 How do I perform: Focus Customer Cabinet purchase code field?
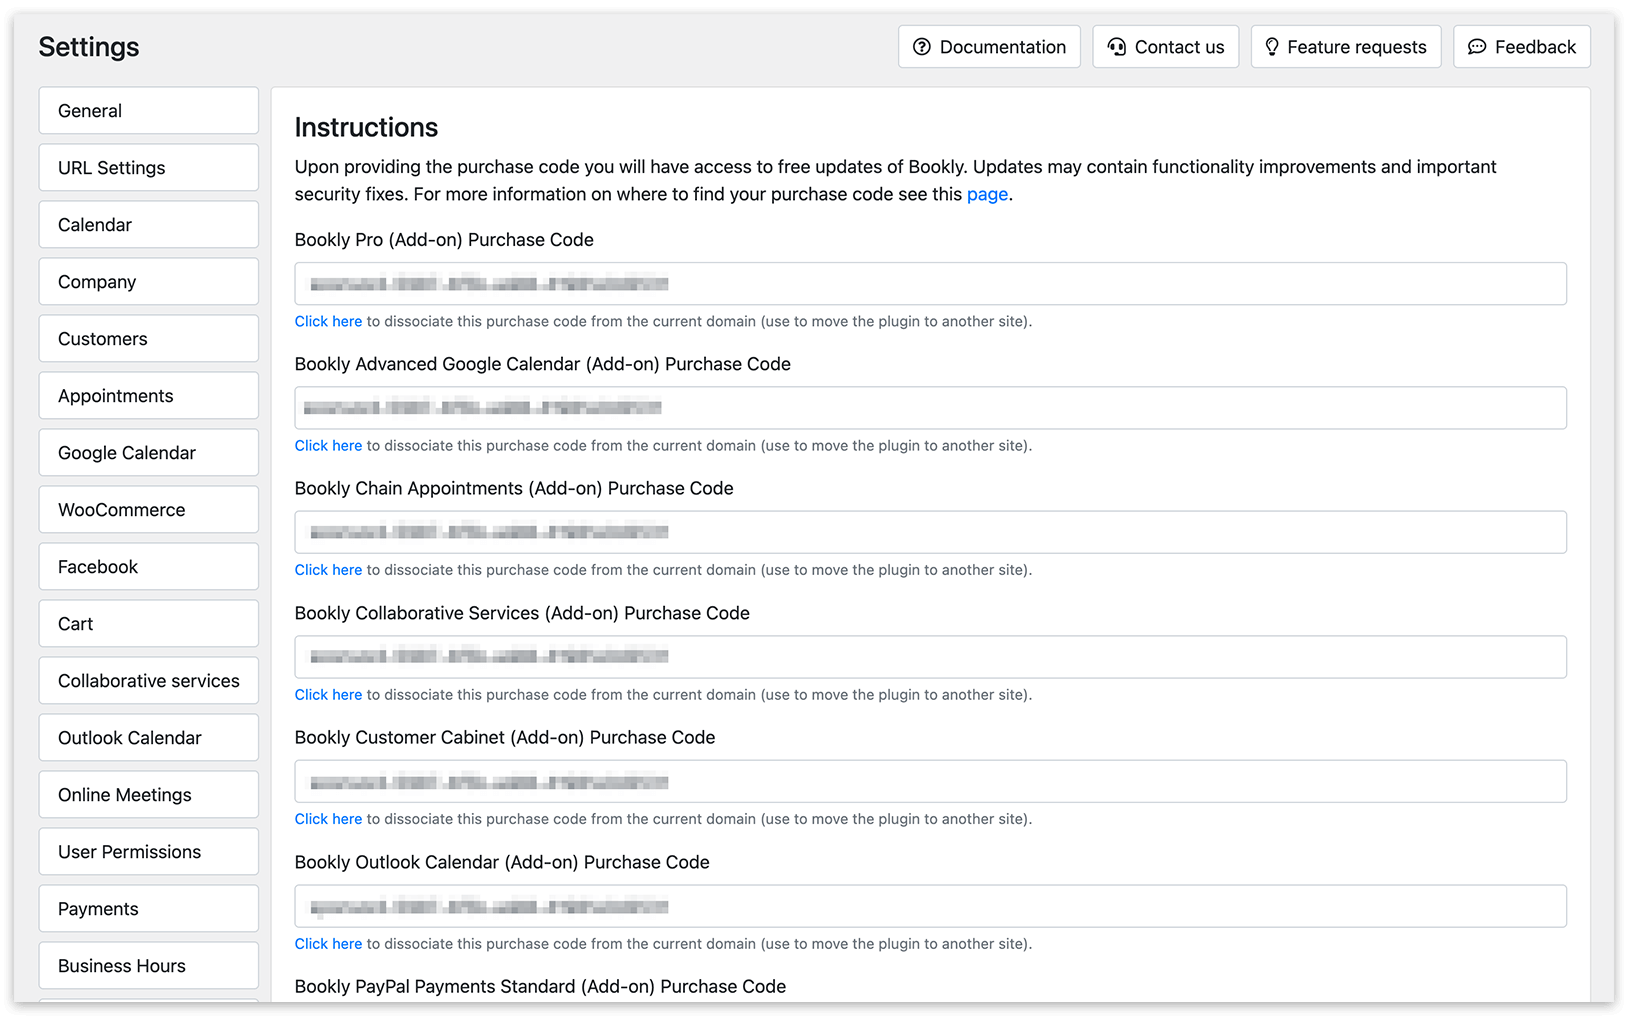[930, 781]
